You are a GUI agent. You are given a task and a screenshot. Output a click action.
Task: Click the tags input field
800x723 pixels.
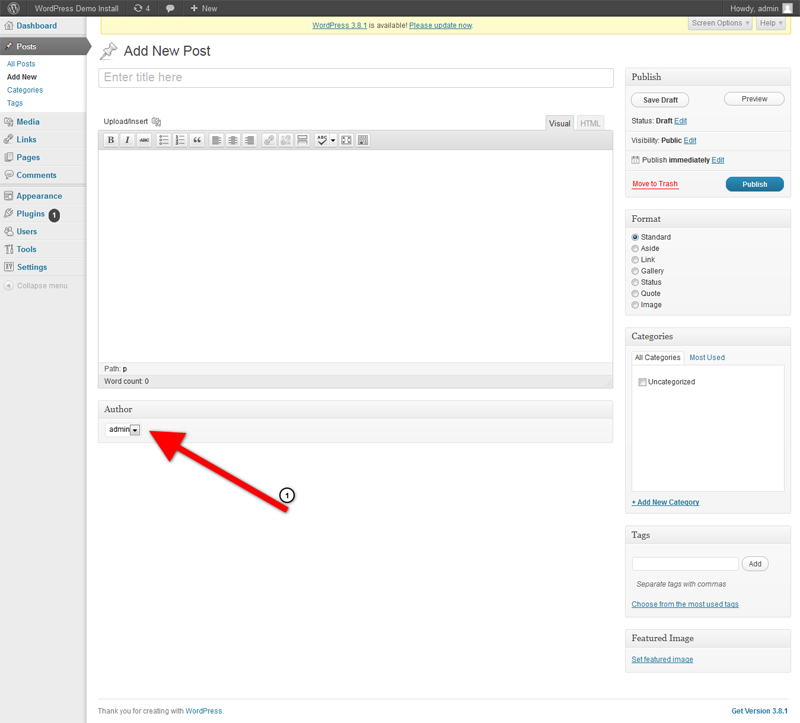click(x=685, y=564)
